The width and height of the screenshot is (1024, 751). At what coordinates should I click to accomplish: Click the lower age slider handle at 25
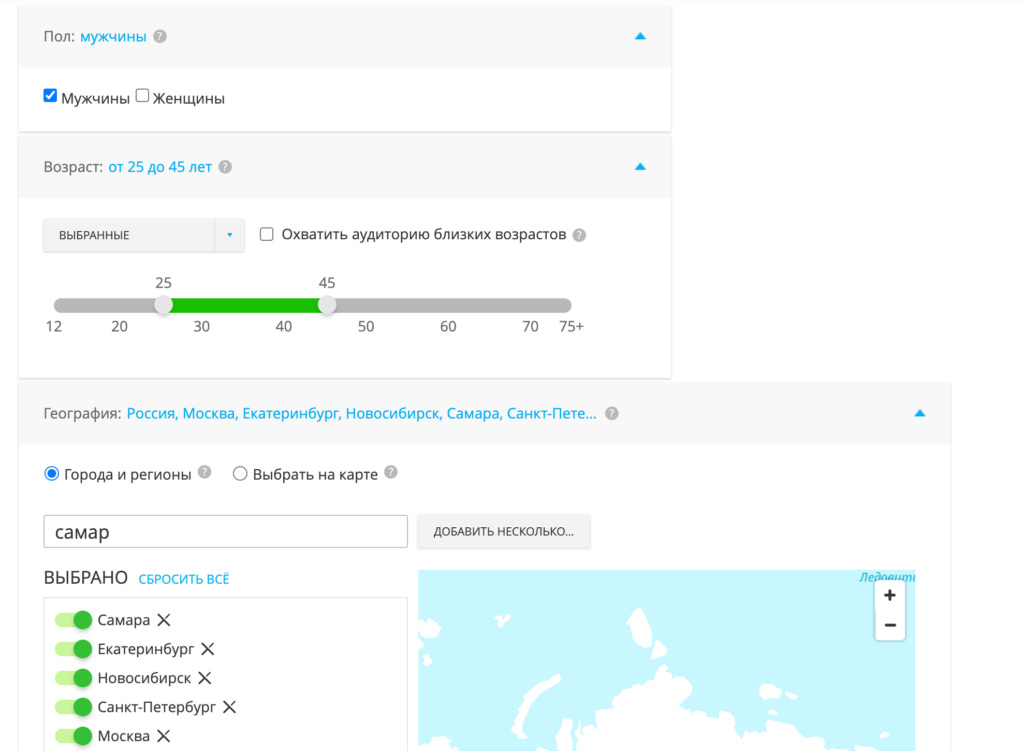click(163, 305)
